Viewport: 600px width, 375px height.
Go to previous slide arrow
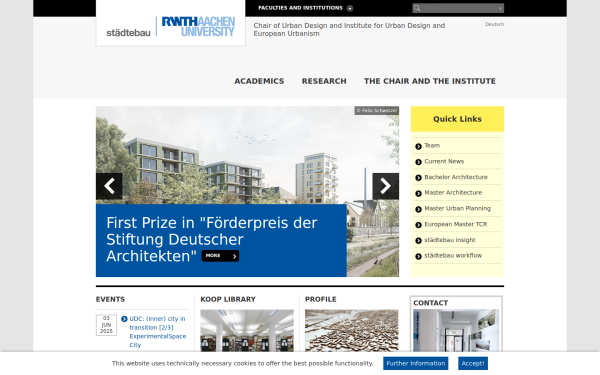[109, 186]
